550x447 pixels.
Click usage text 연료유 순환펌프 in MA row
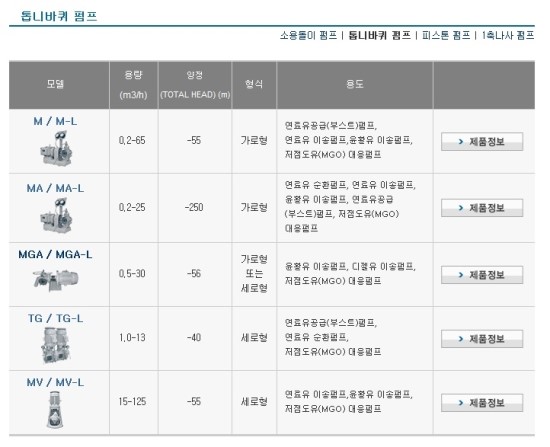pyautogui.click(x=316, y=185)
